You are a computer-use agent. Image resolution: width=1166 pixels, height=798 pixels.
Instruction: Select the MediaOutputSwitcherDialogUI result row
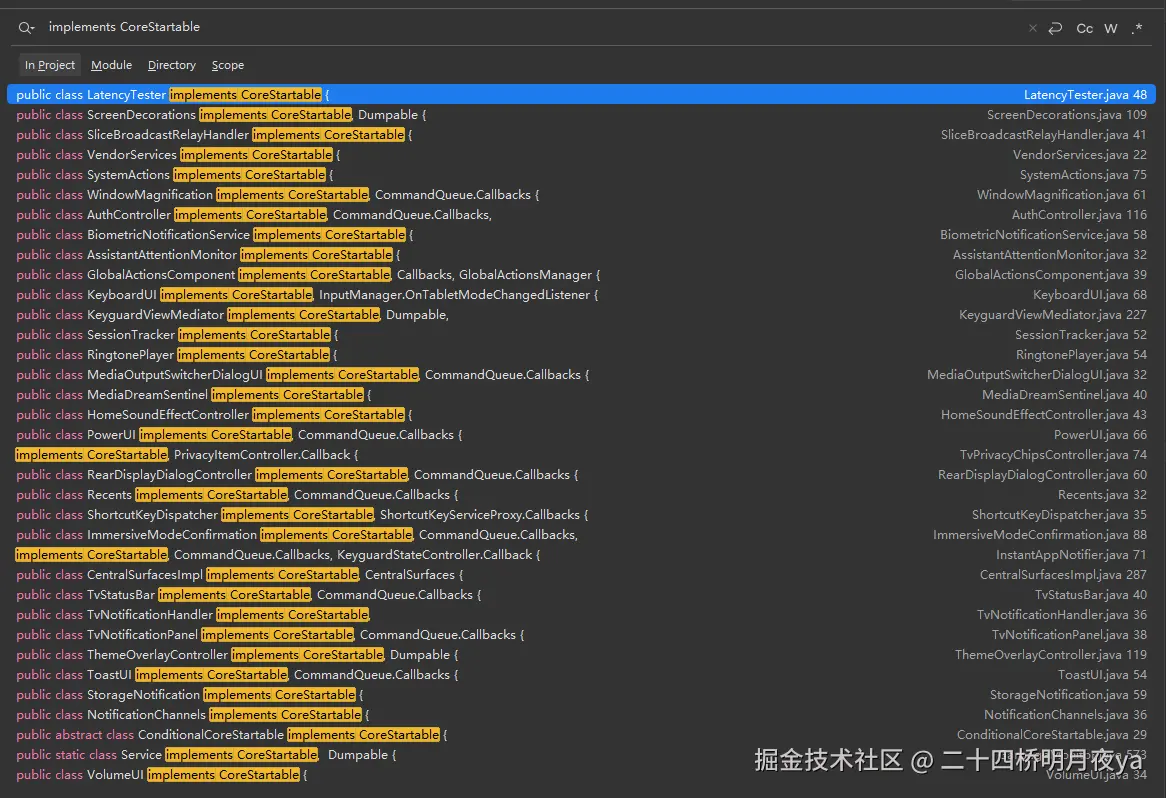582,375
